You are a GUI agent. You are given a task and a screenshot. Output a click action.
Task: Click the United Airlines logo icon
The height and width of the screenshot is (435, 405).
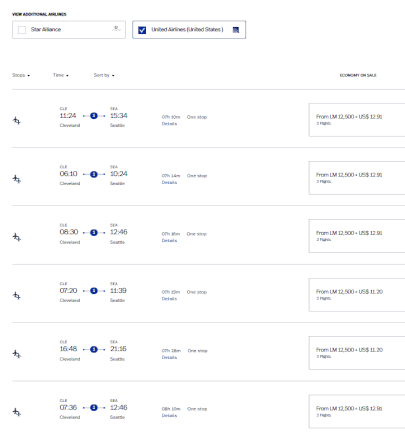(236, 30)
